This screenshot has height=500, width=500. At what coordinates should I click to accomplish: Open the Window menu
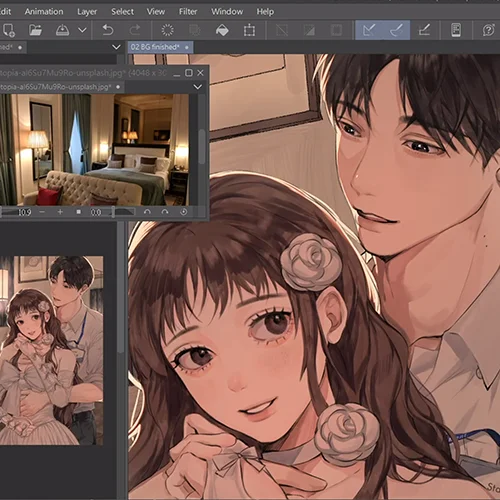click(227, 12)
